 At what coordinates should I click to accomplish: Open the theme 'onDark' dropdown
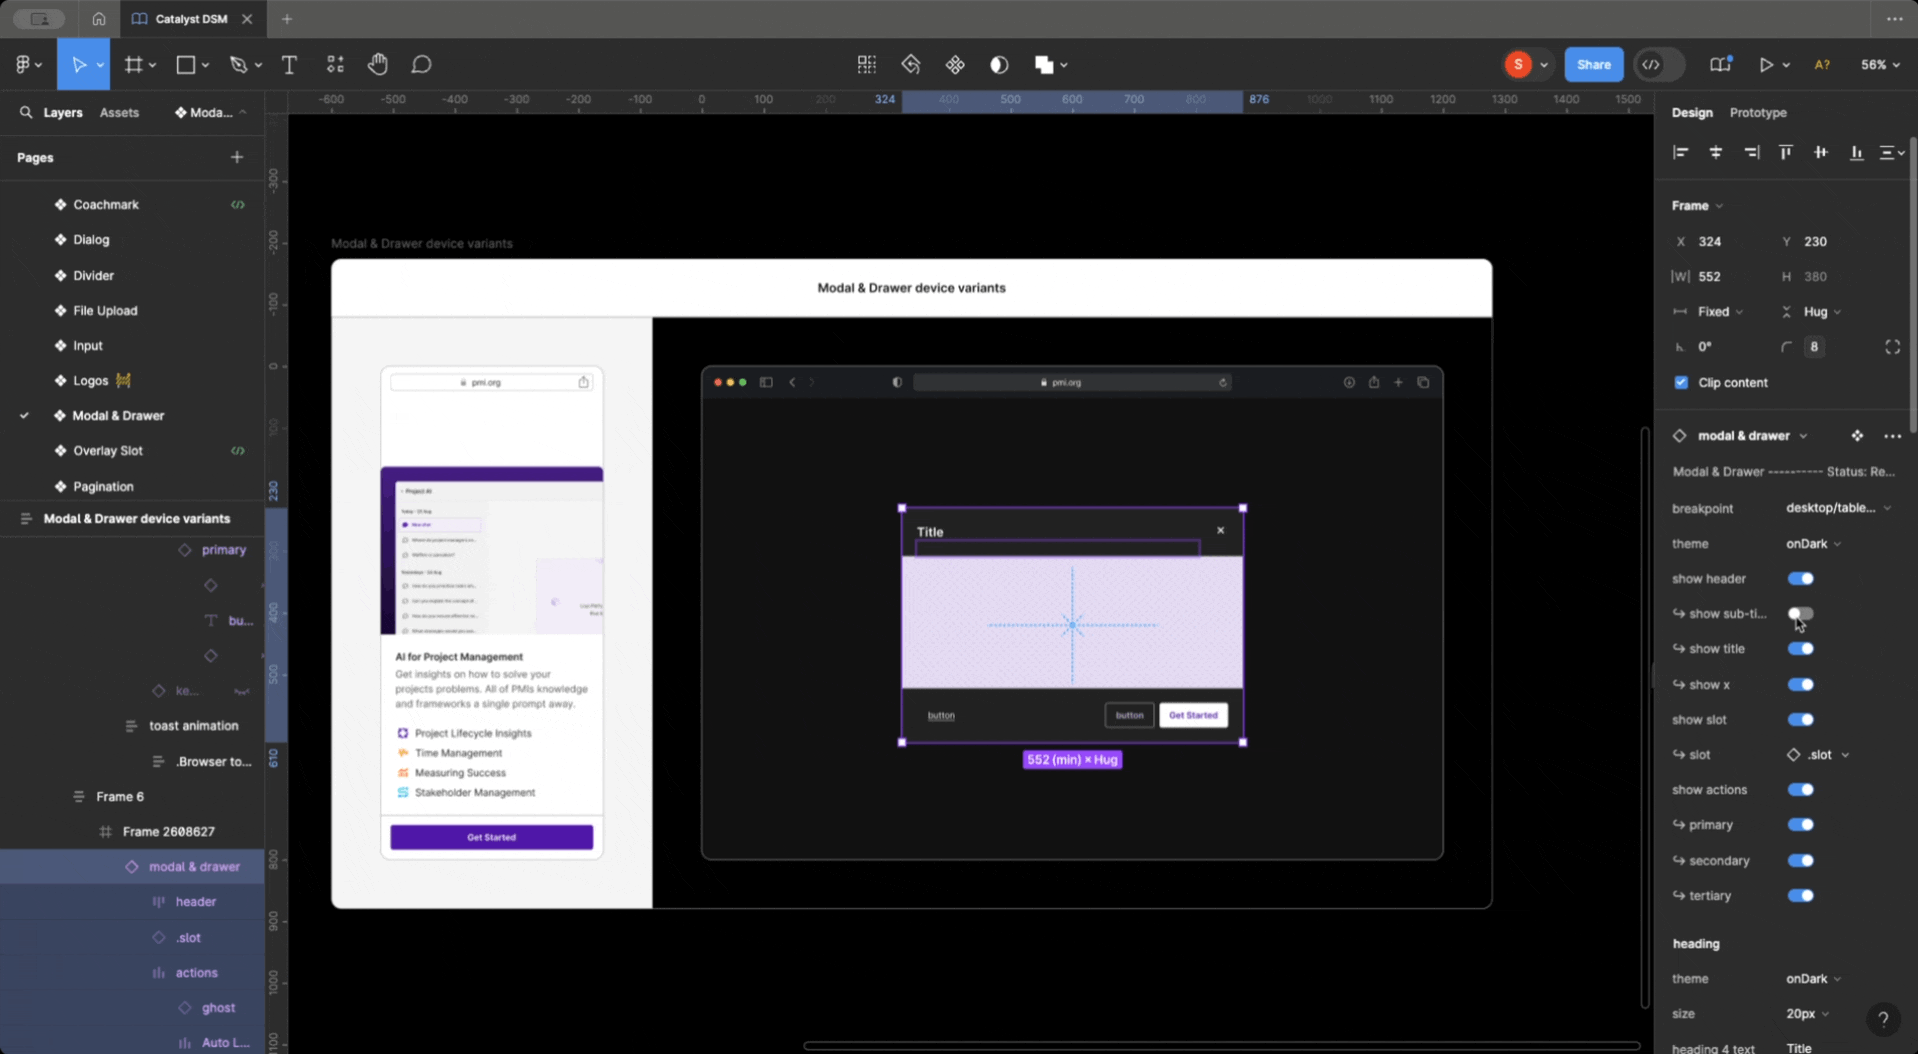tap(1812, 543)
